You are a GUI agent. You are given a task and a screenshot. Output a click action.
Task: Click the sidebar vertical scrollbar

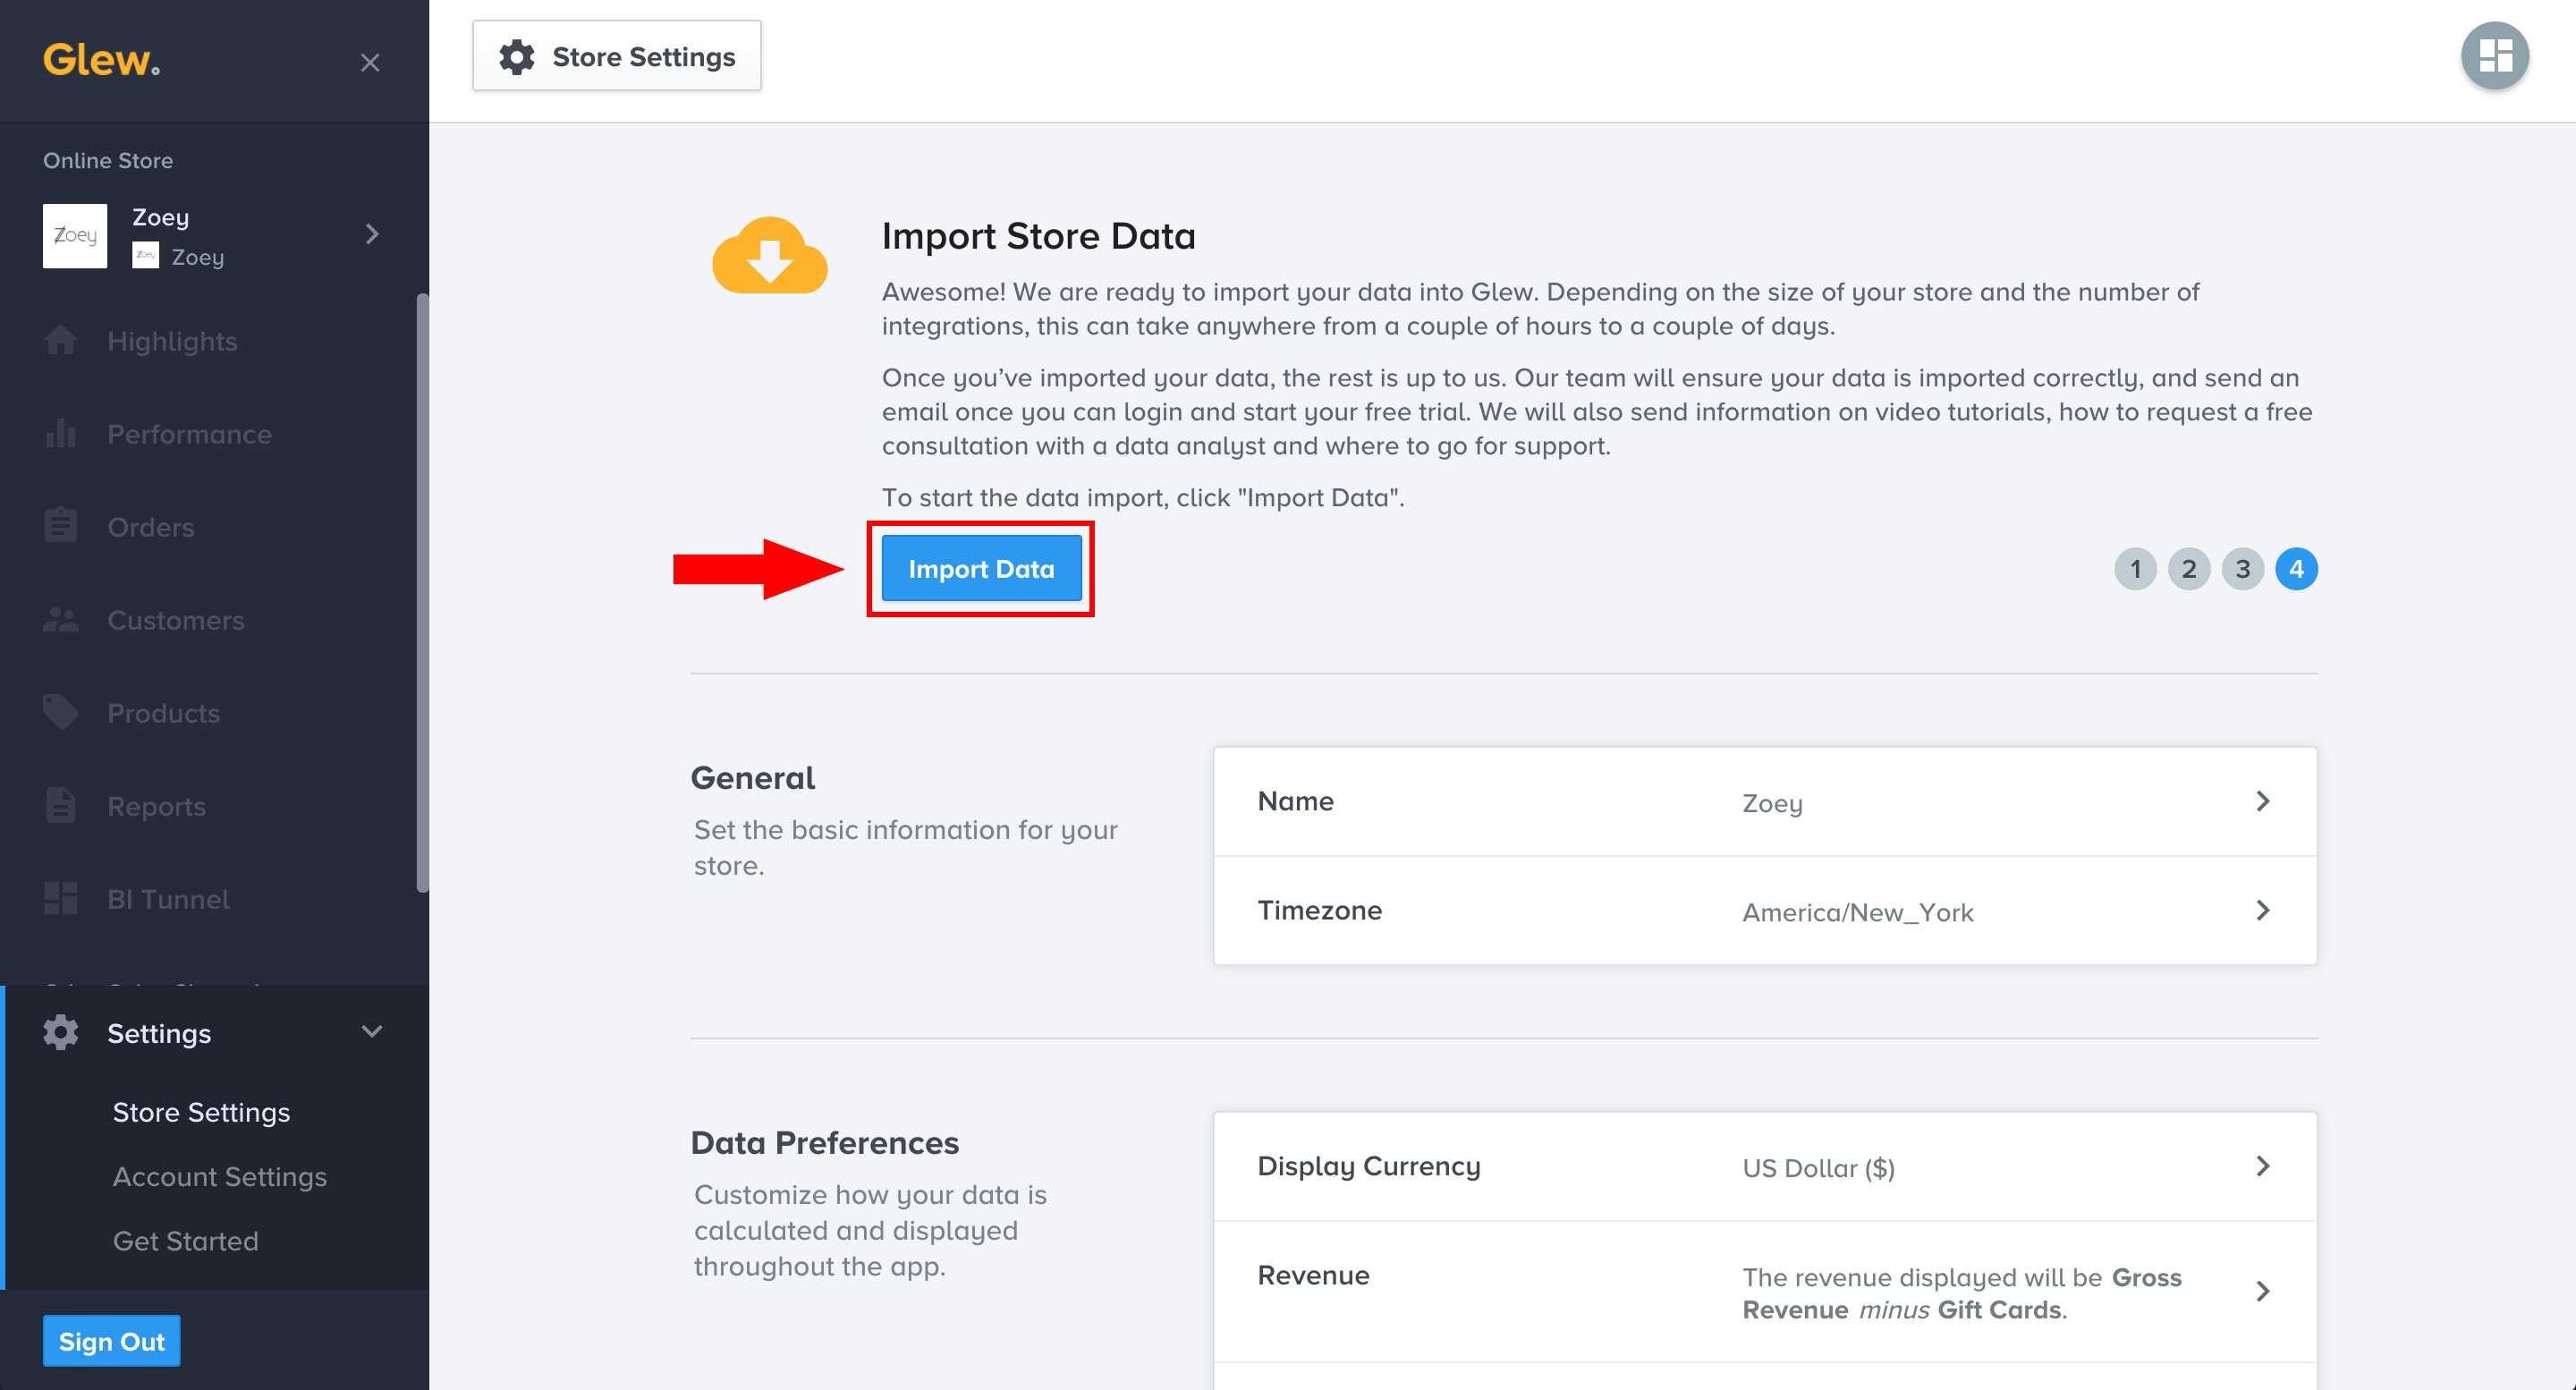coord(422,590)
